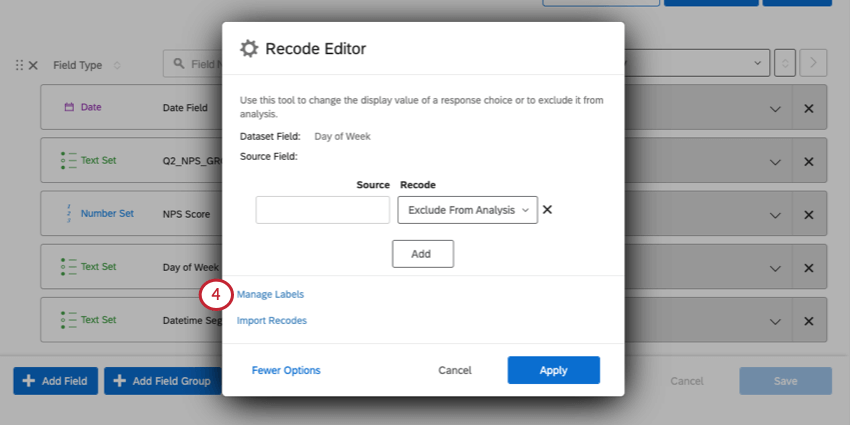
Task: Expand the Datetime Segment row chevron
Action: 774,320
